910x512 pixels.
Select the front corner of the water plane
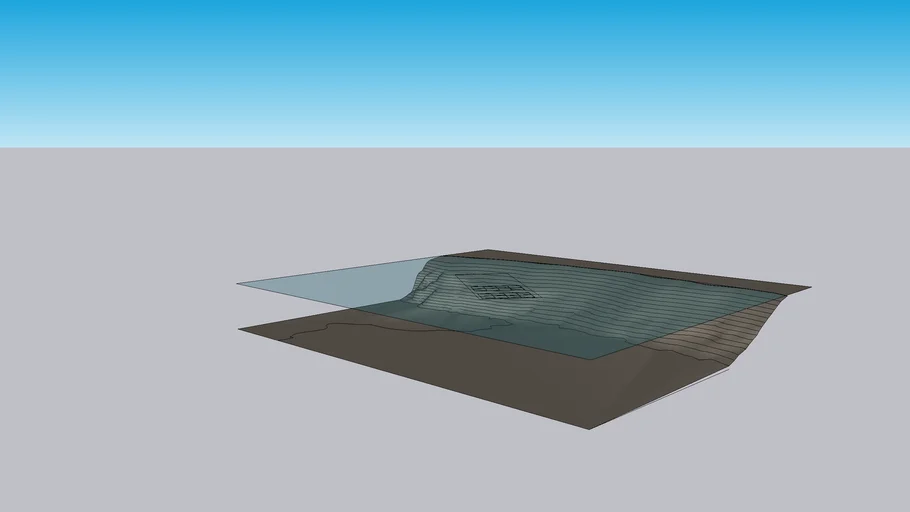[x=597, y=357]
